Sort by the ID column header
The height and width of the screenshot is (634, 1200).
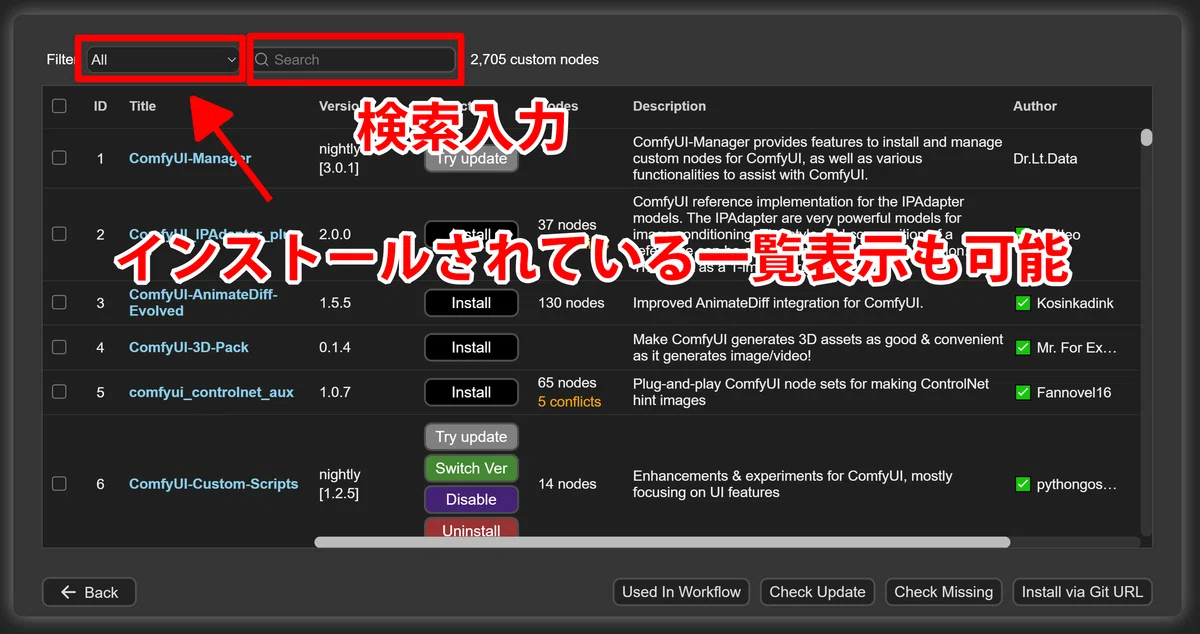pyautogui.click(x=100, y=106)
